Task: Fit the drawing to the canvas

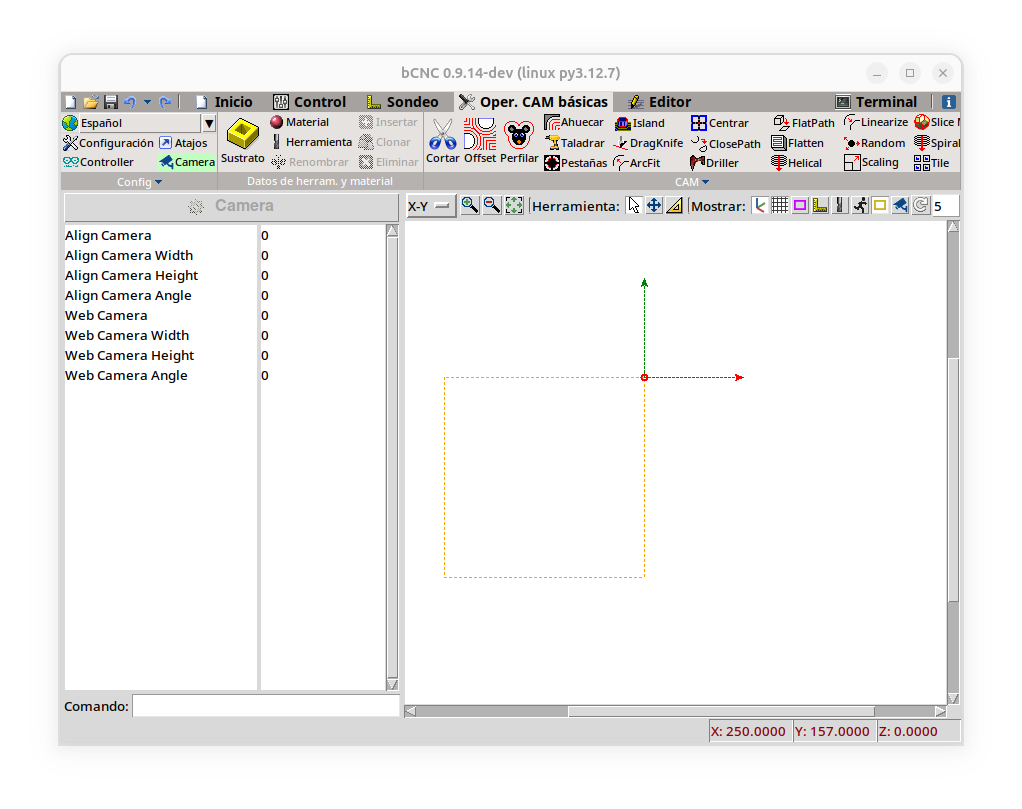Action: pyautogui.click(x=514, y=205)
